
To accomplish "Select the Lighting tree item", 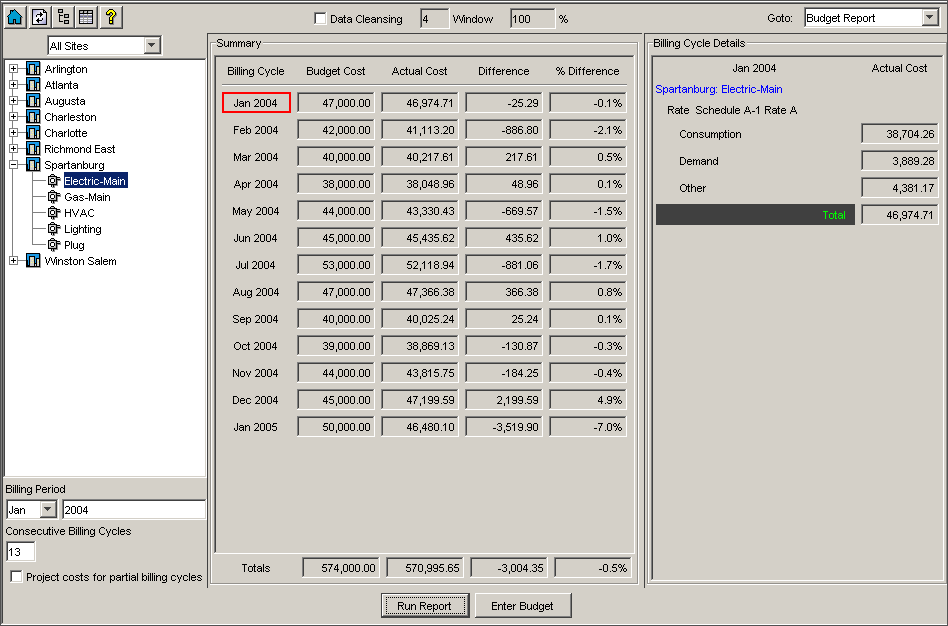I will (82, 229).
